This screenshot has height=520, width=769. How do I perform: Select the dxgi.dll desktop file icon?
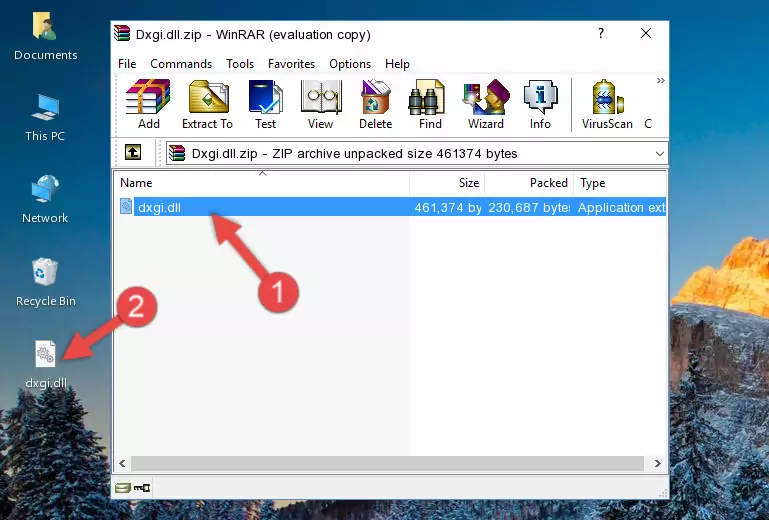46,364
